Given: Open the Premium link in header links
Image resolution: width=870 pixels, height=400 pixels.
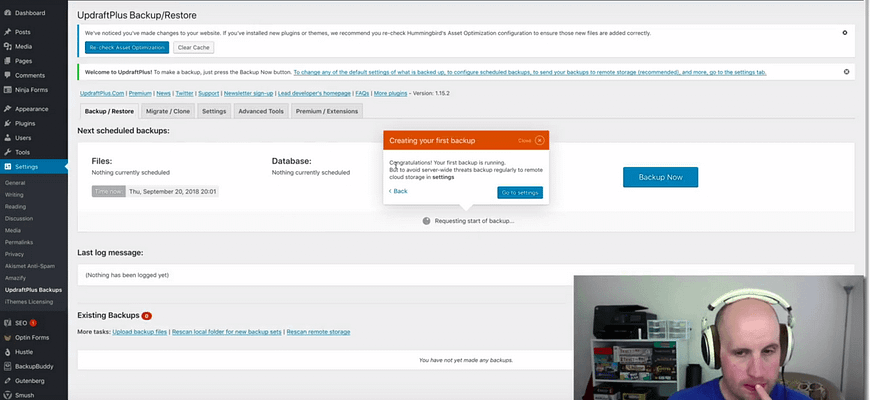Looking at the screenshot, I should 140,93.
